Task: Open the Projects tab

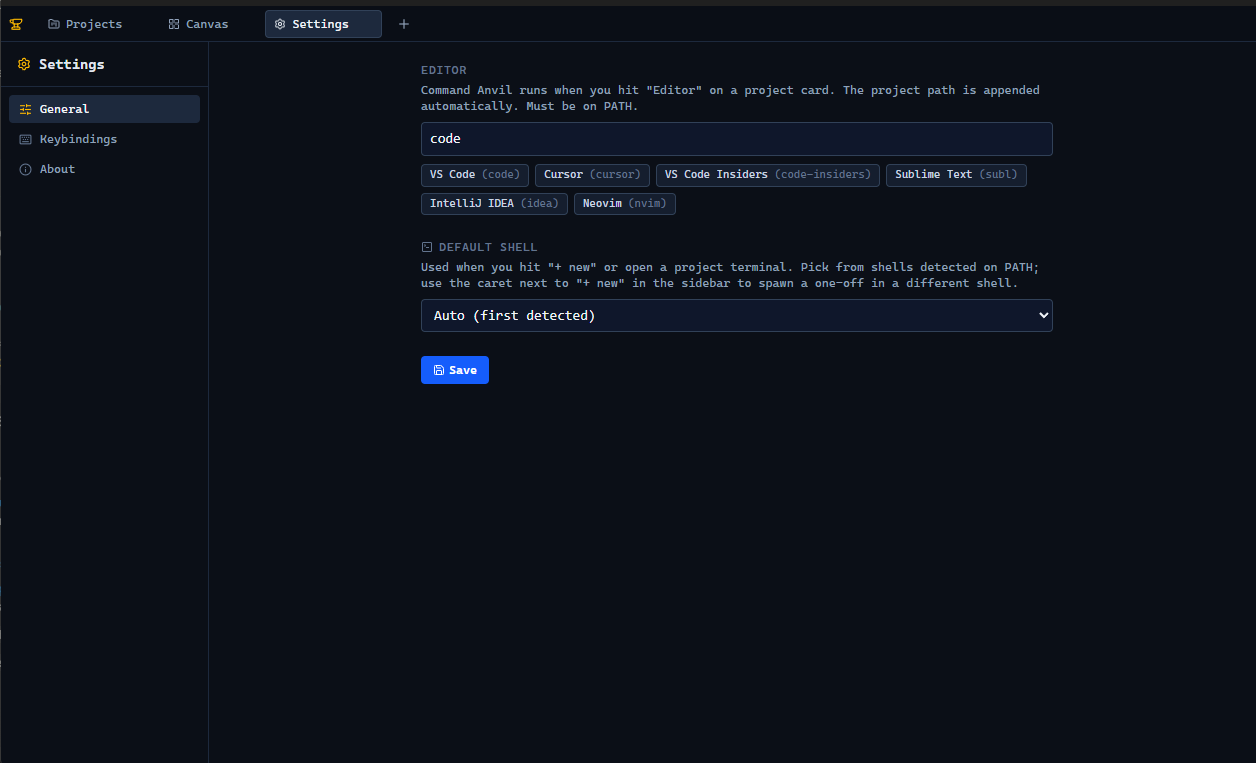Action: point(85,24)
